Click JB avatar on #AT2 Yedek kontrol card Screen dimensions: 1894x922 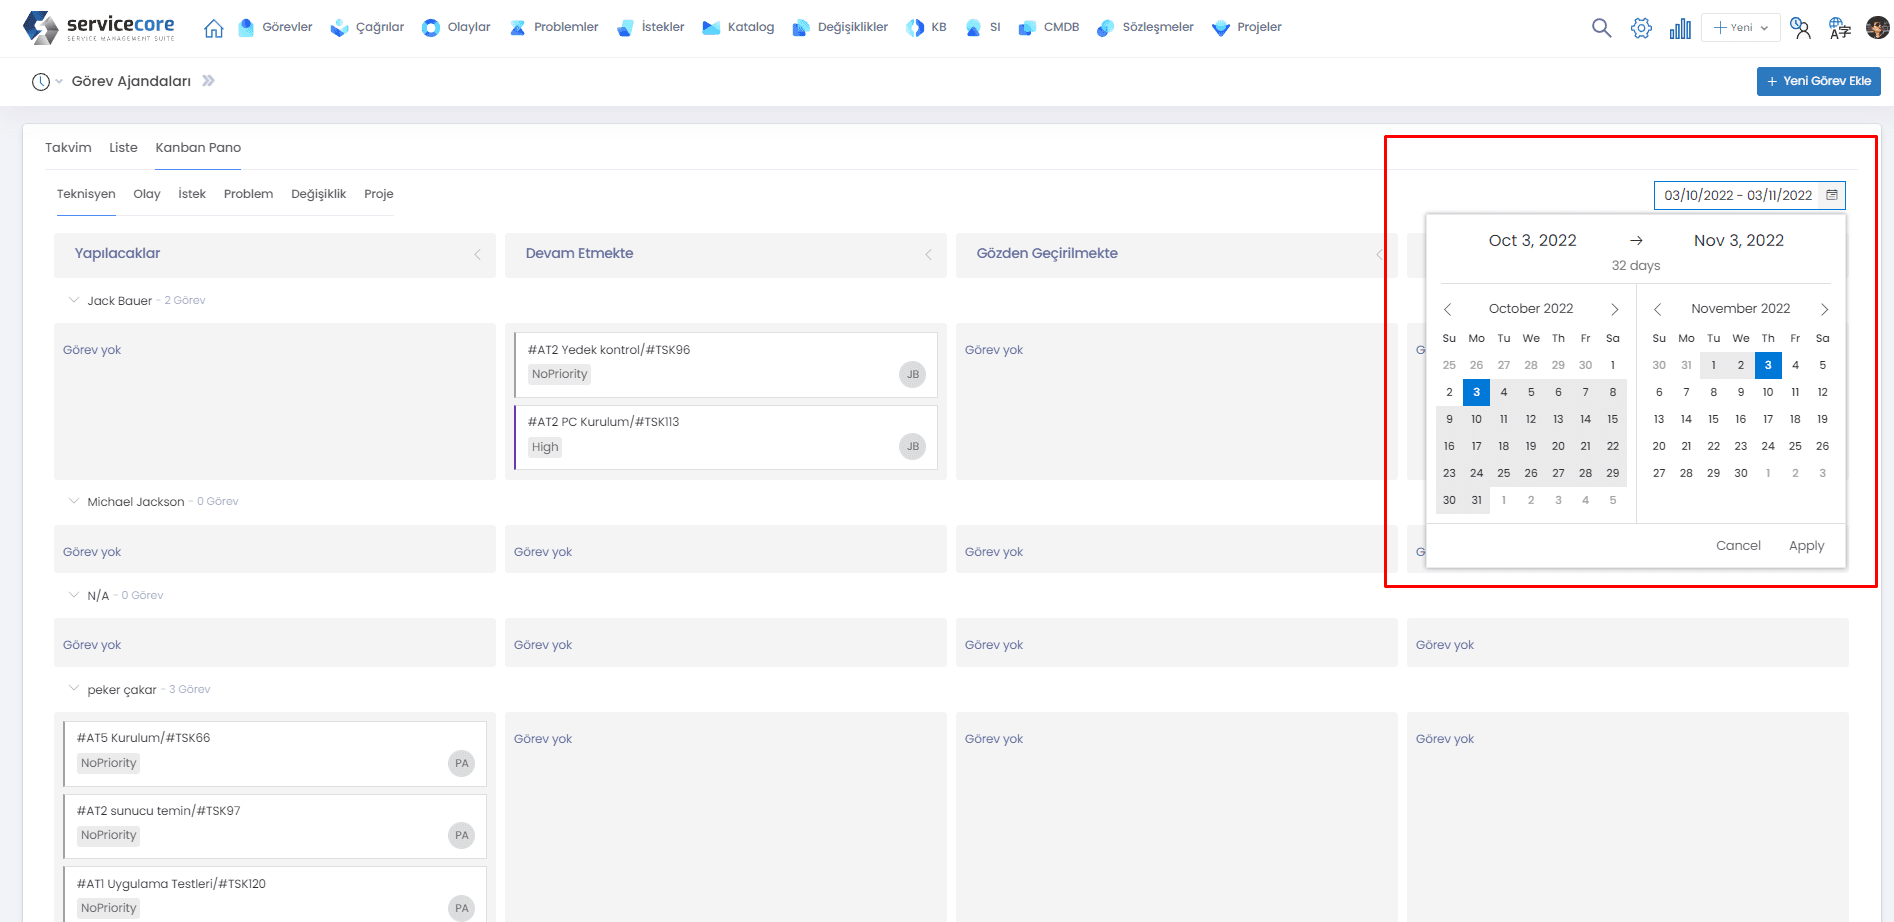912,374
